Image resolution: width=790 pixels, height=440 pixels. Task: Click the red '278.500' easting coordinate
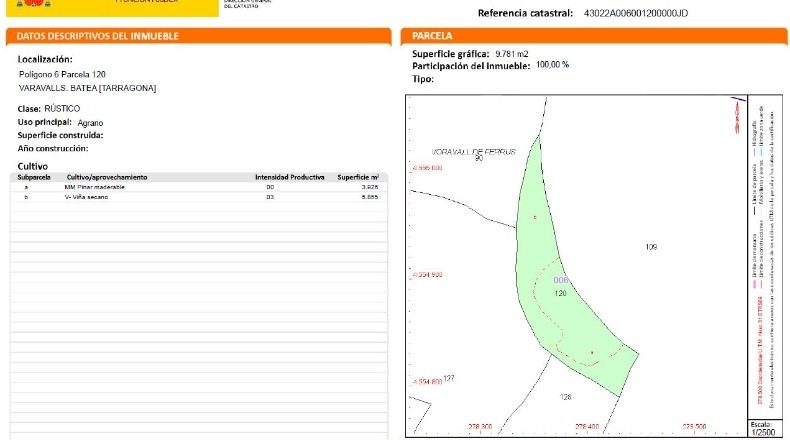click(x=694, y=427)
